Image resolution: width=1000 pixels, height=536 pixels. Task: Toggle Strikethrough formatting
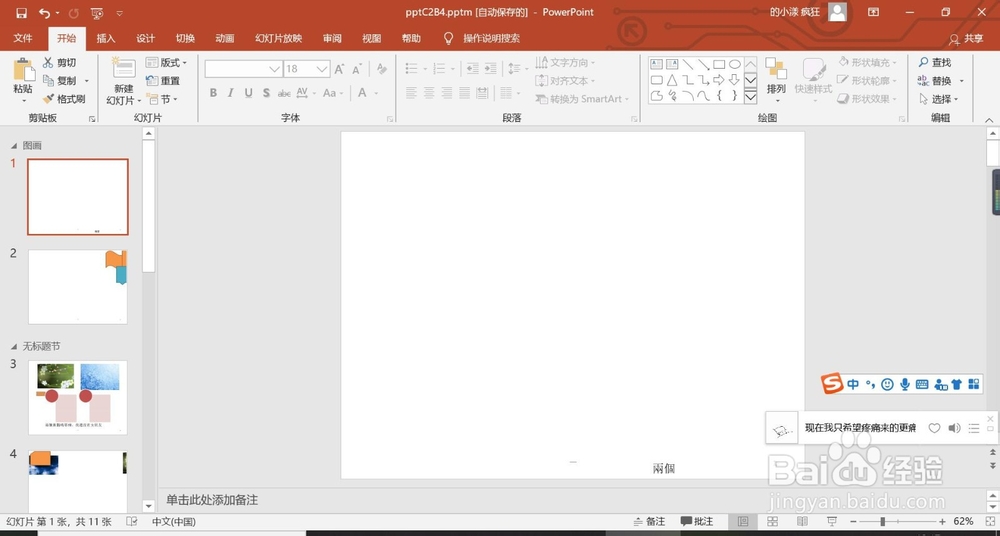pos(284,93)
